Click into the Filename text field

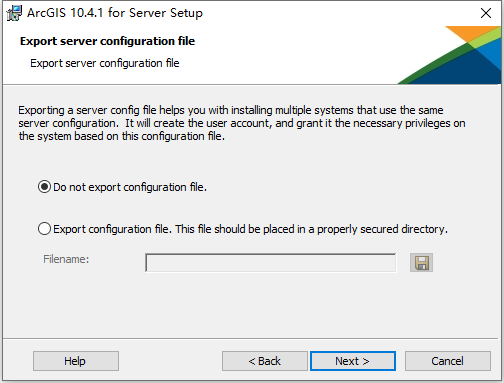(x=271, y=263)
